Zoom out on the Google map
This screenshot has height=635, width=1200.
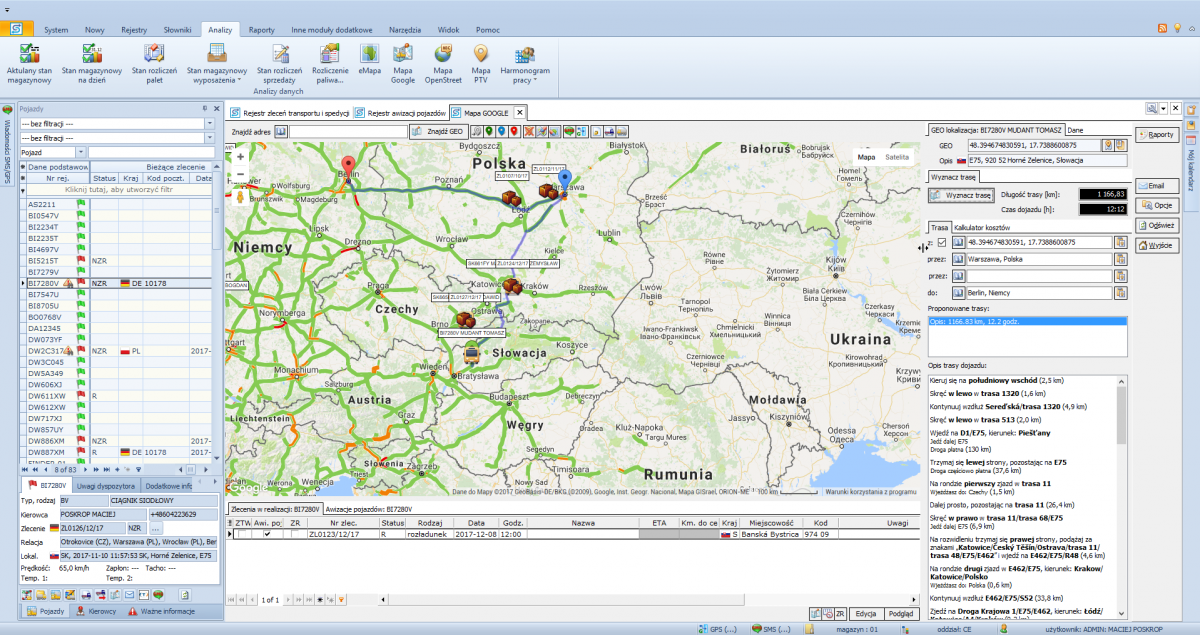240,175
